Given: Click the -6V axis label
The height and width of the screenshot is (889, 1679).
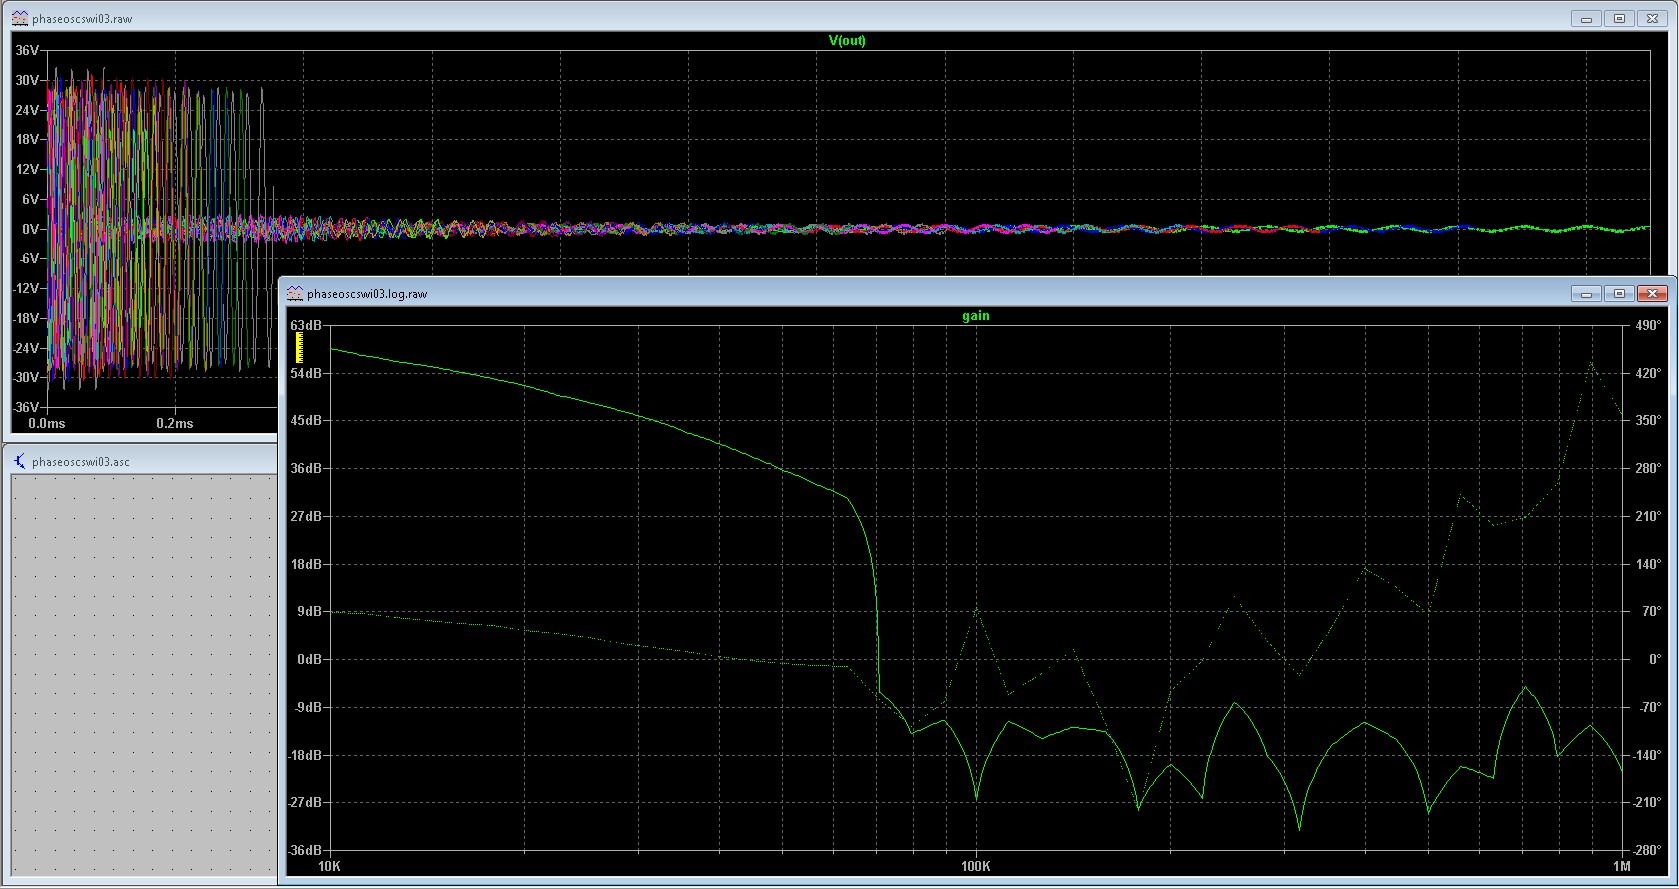Looking at the screenshot, I should pos(29,258).
